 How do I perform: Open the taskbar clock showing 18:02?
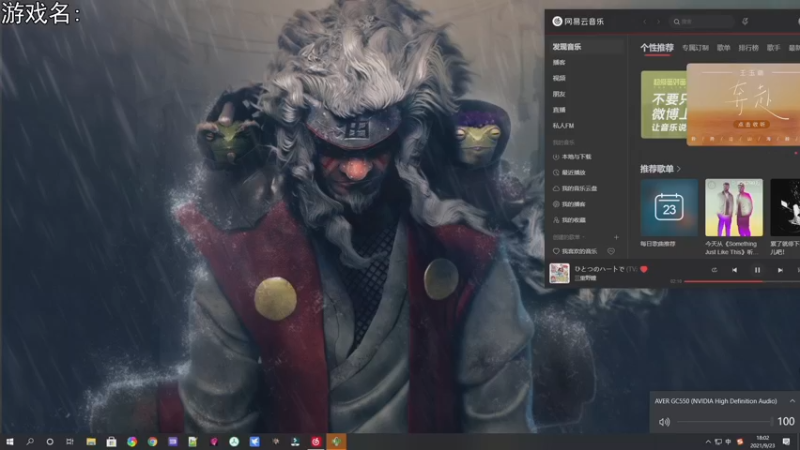(762, 442)
